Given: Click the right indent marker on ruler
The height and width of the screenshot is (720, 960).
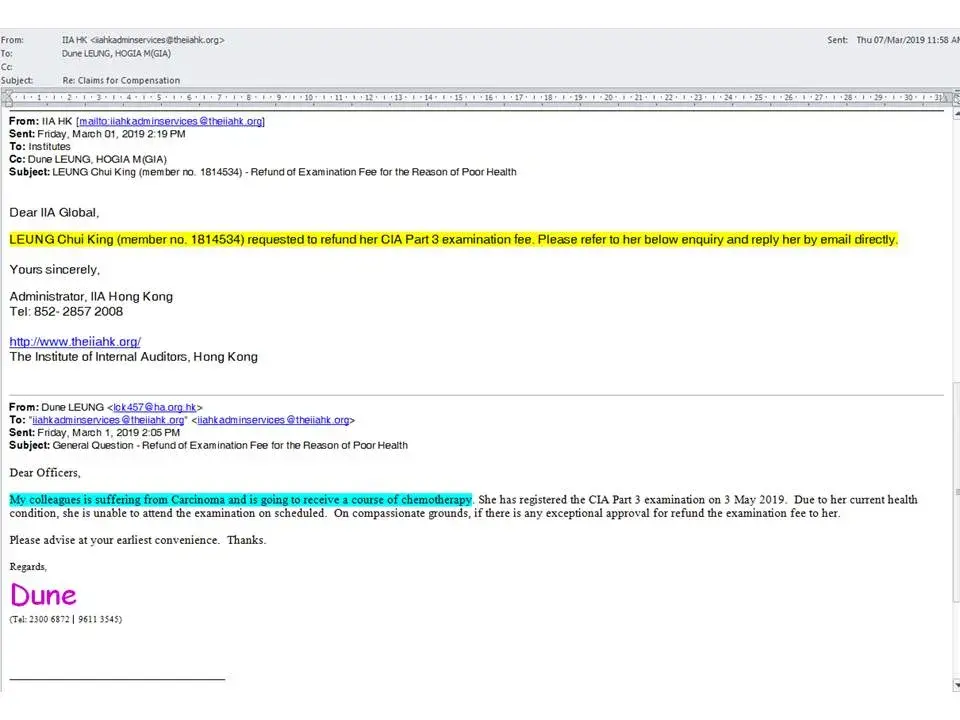Looking at the screenshot, I should coord(940,98).
